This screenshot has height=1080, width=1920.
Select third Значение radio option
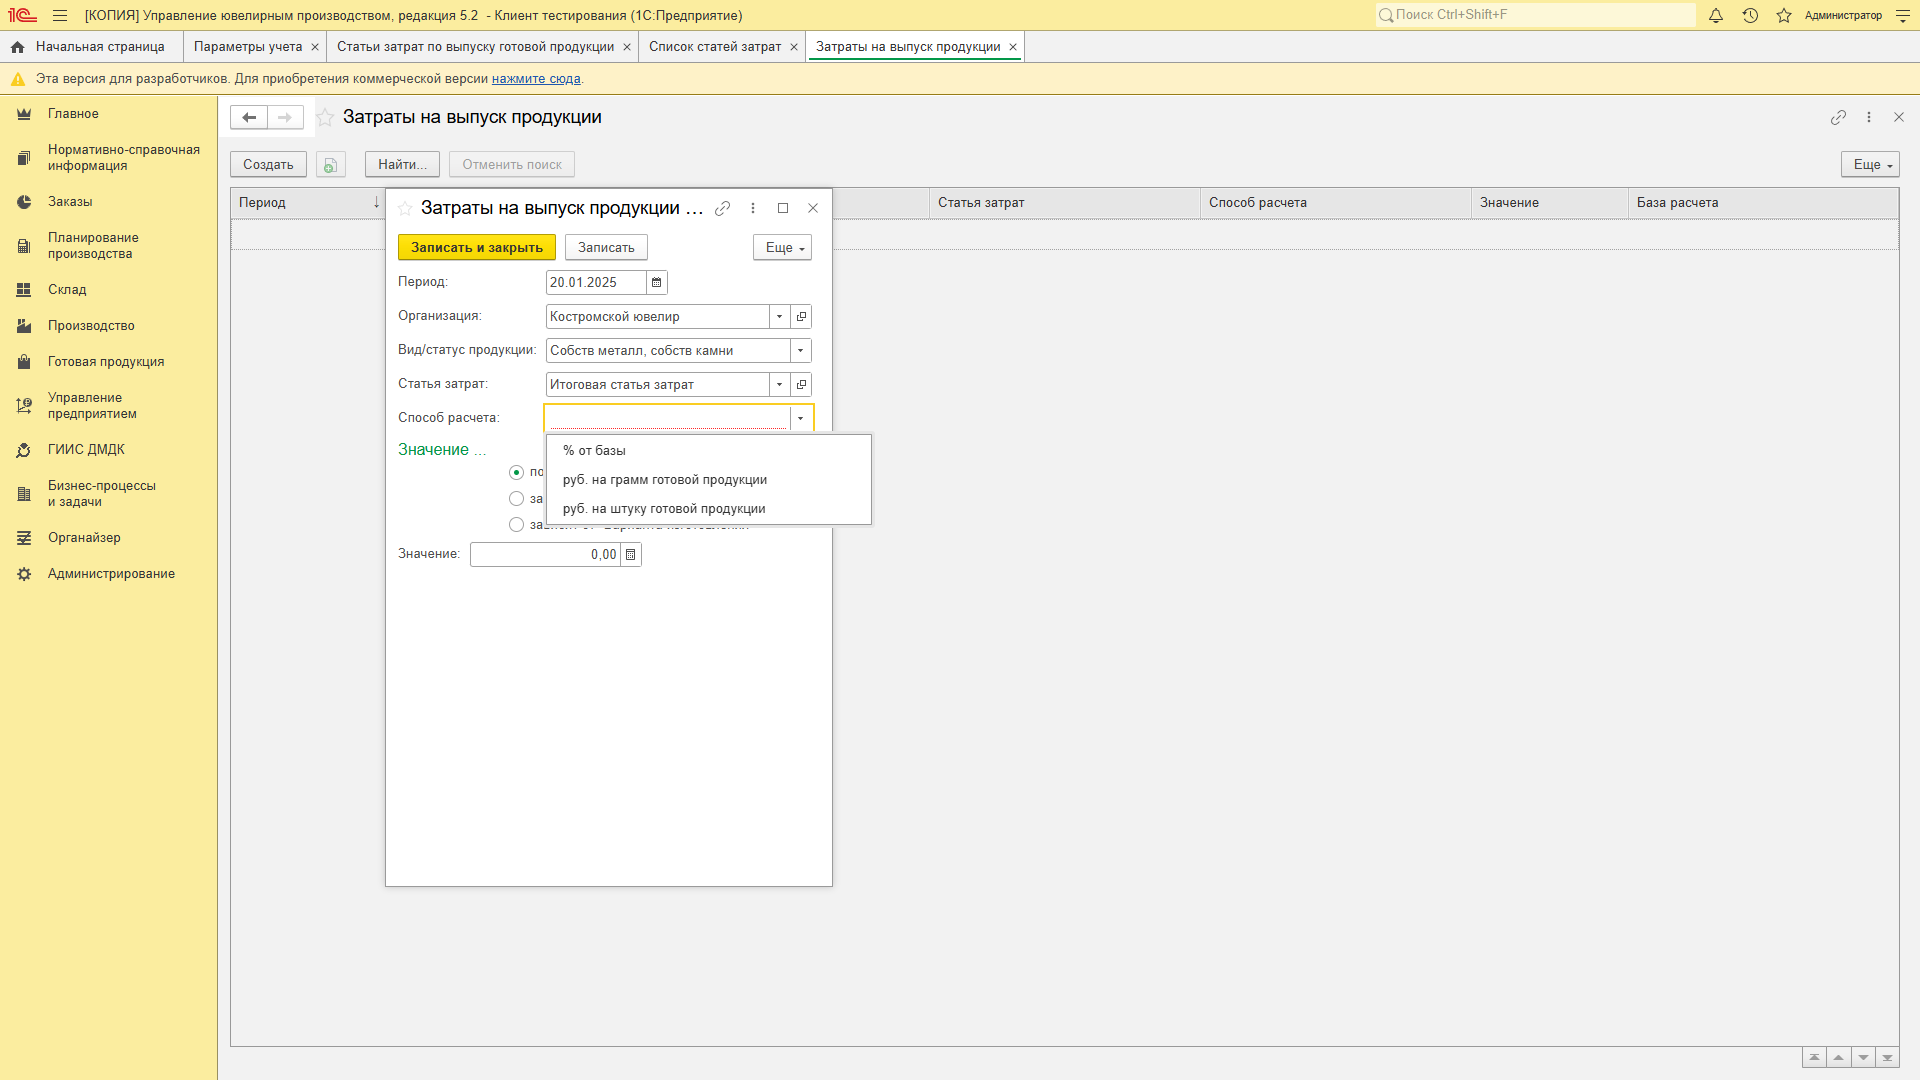(x=516, y=525)
